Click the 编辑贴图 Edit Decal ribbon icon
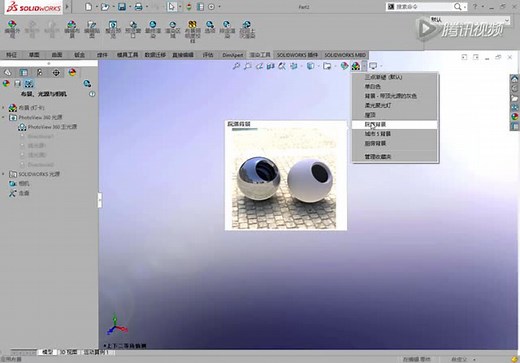520x363 pixels. click(x=92, y=28)
